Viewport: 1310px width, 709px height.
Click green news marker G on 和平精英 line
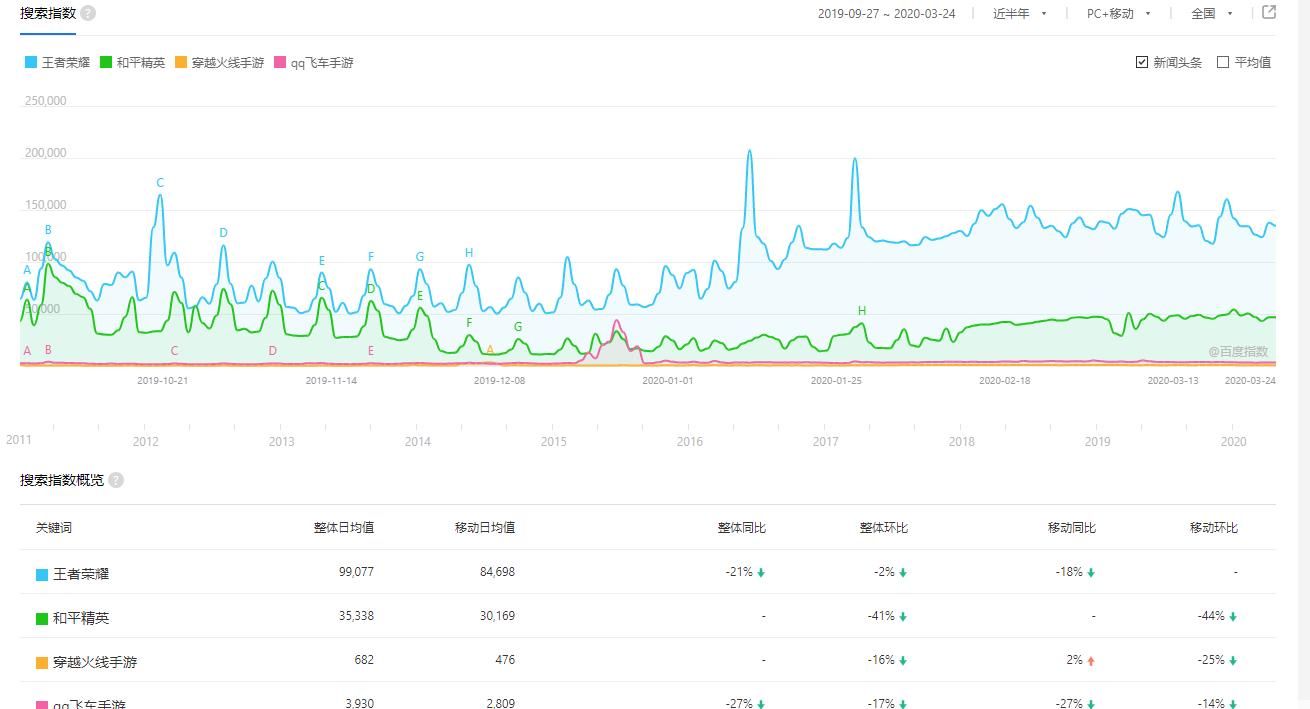tap(518, 327)
